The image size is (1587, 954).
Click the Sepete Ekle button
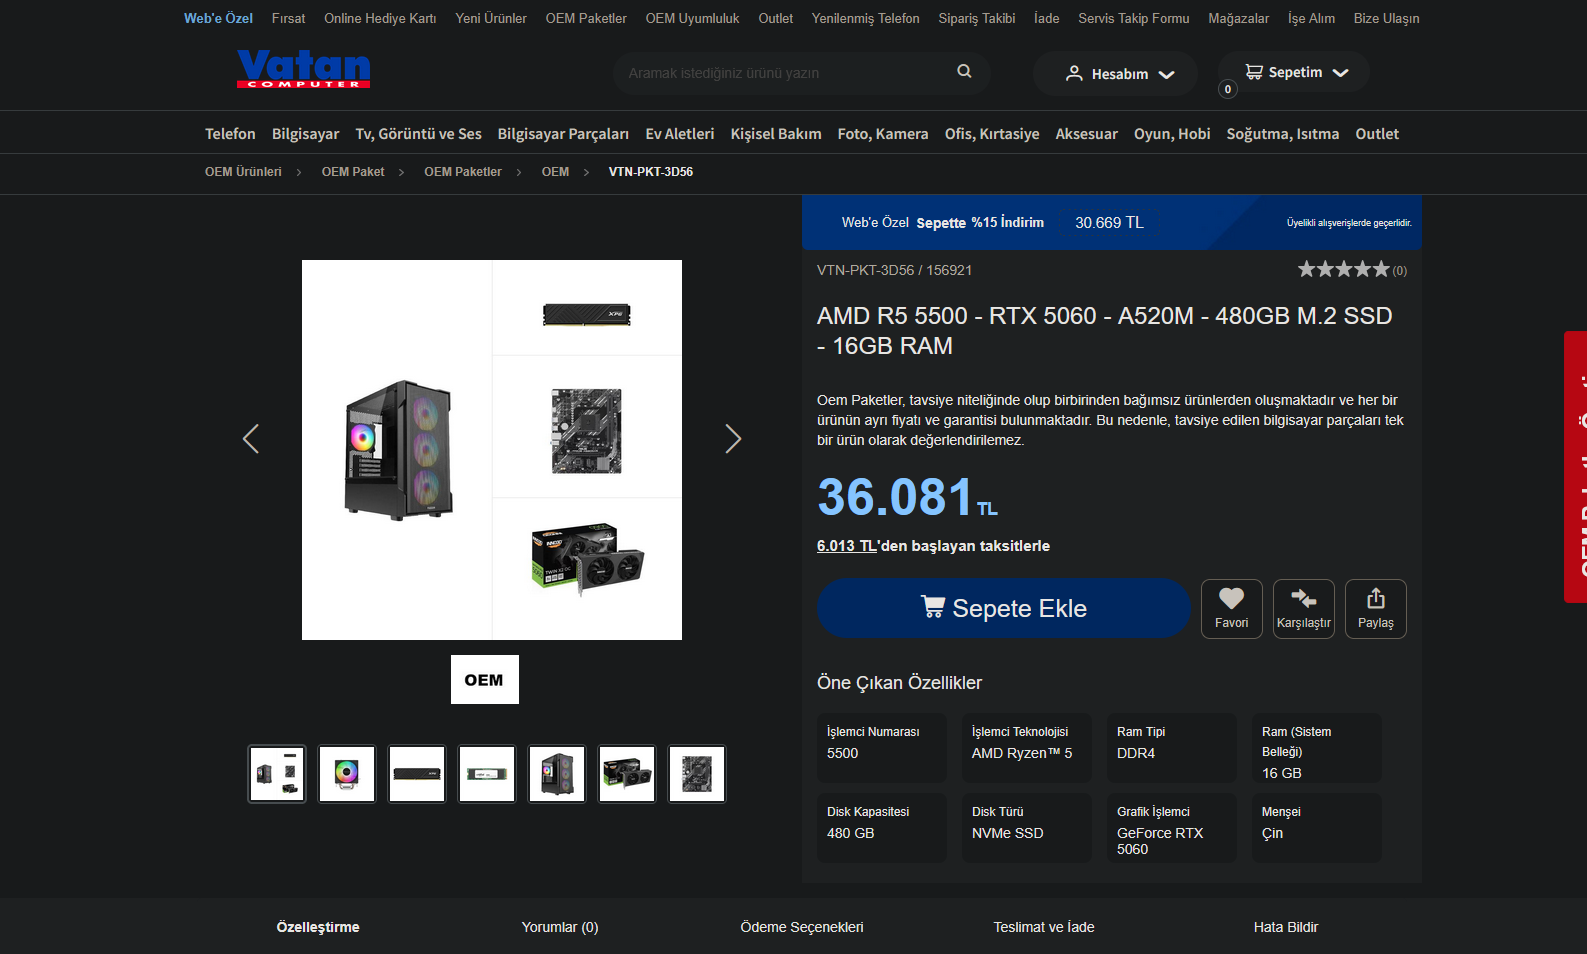pyautogui.click(x=1004, y=608)
